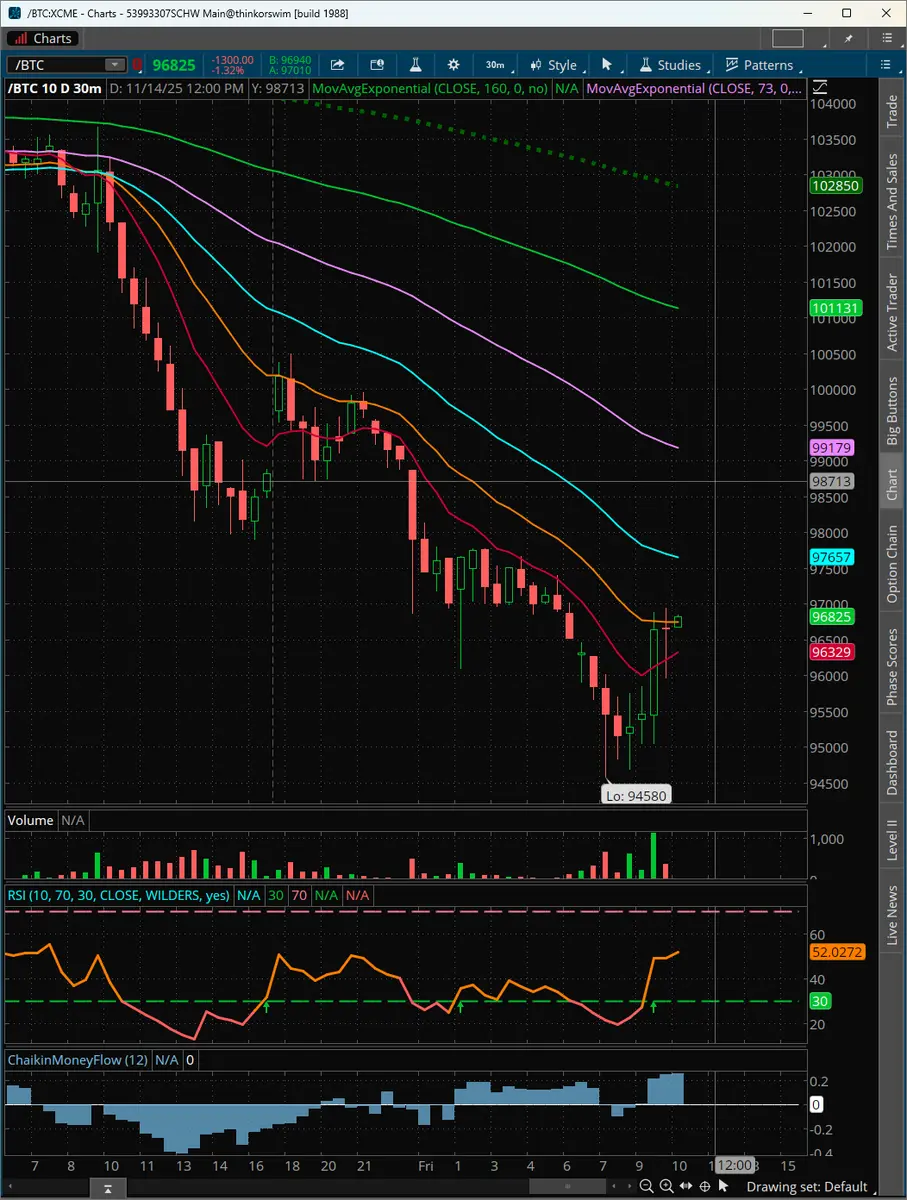Click the MovAvgExponential (CLOSE, 160, 0, no) label
The width and height of the screenshot is (907, 1200).
pos(430,90)
